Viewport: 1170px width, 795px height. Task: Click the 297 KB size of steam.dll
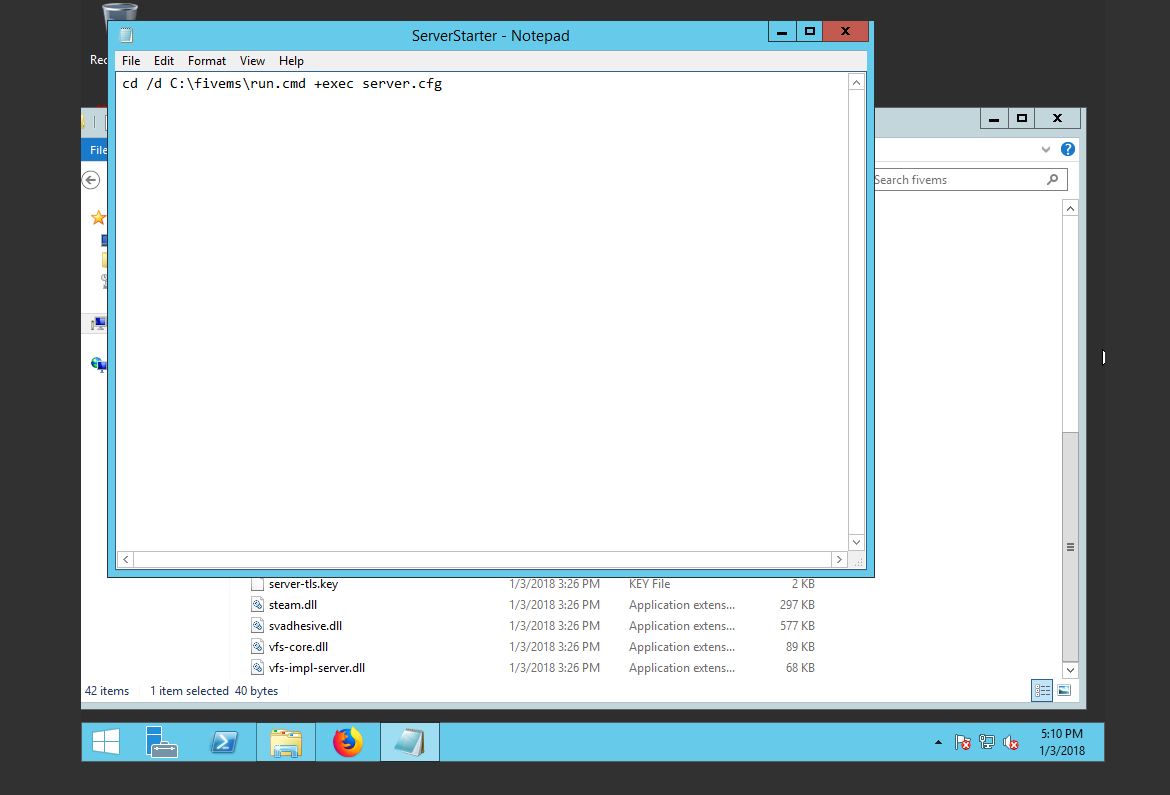coord(797,605)
